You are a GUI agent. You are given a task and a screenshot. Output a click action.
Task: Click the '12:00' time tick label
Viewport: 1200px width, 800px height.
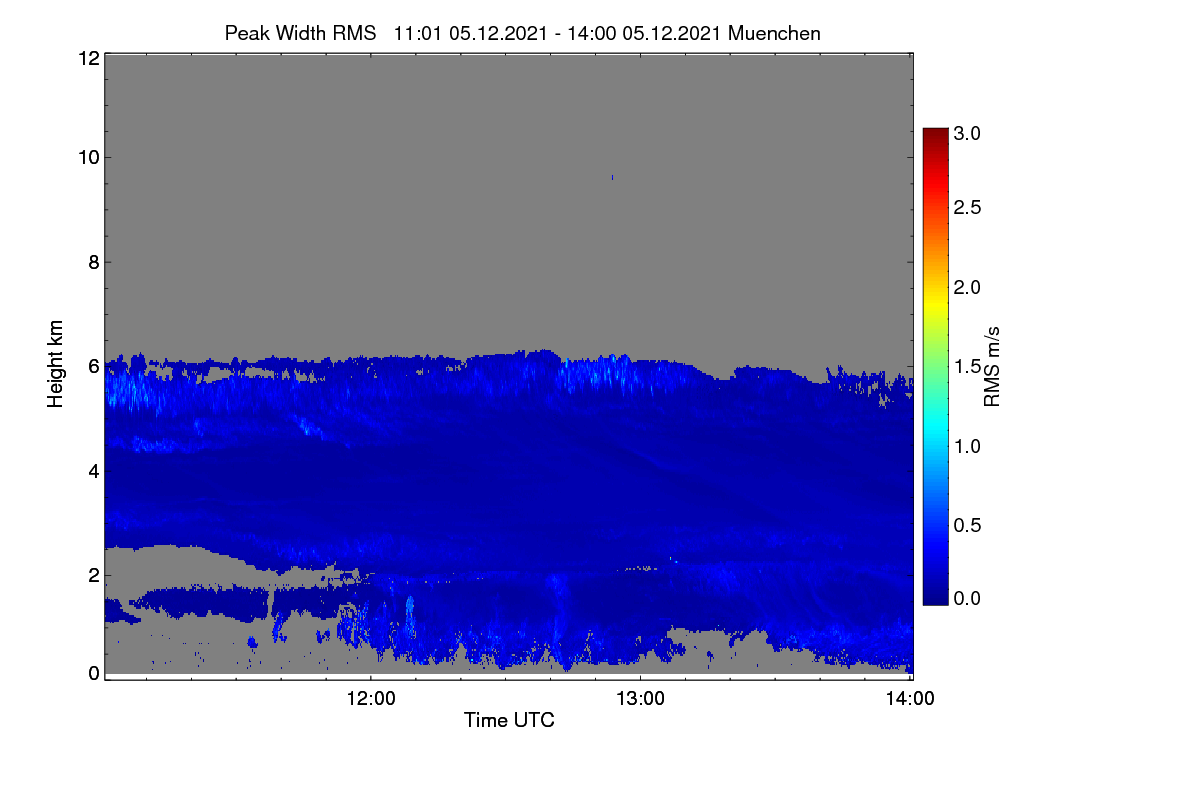point(370,699)
